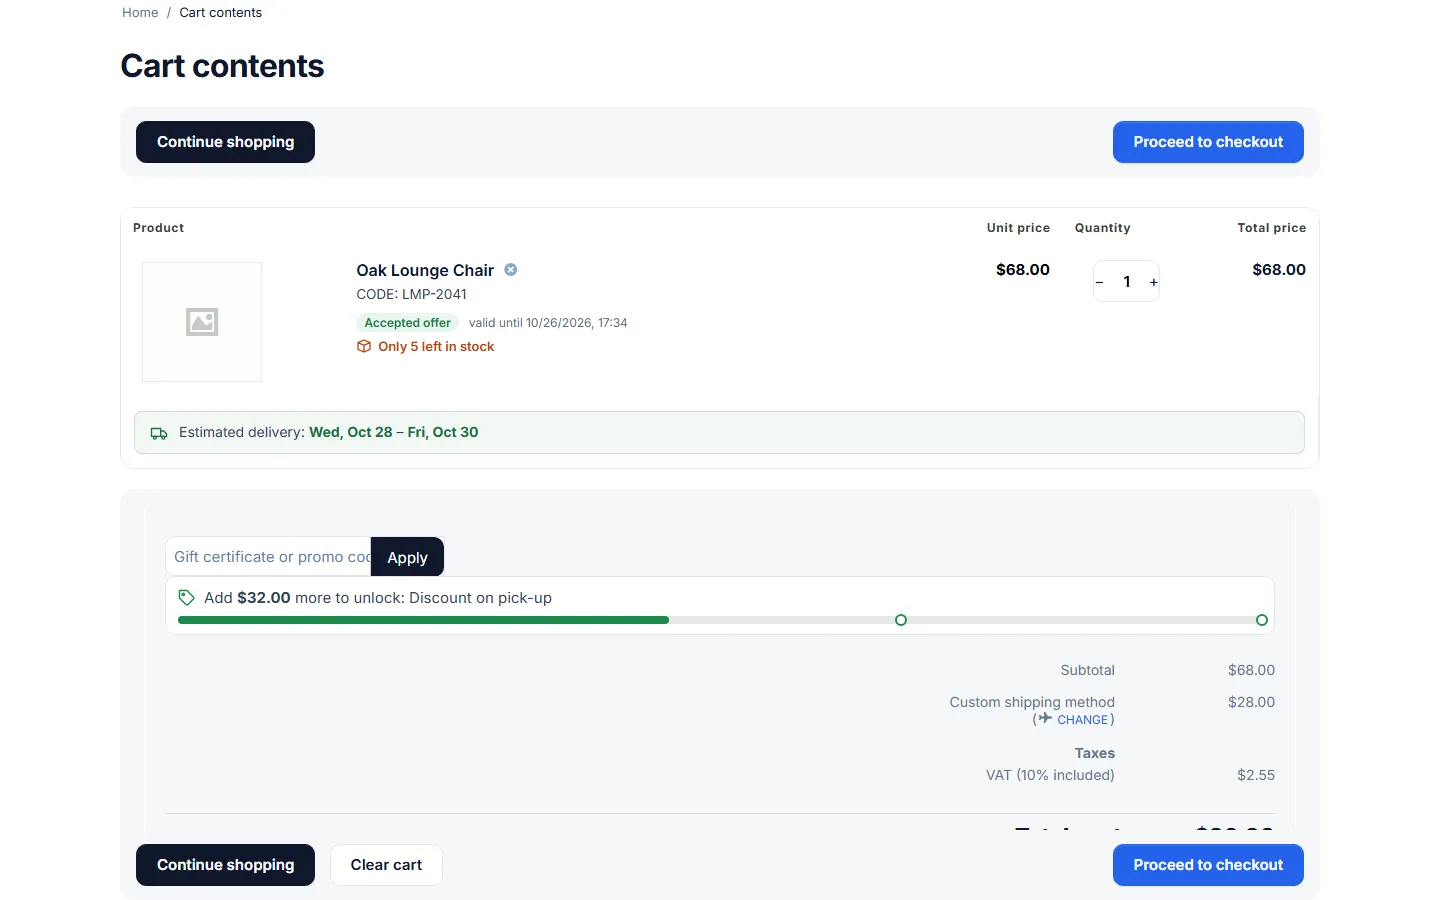Image resolution: width=1440 pixels, height=900 pixels.
Task: Click the middle milestone circle on the progress bar
Action: 901,620
